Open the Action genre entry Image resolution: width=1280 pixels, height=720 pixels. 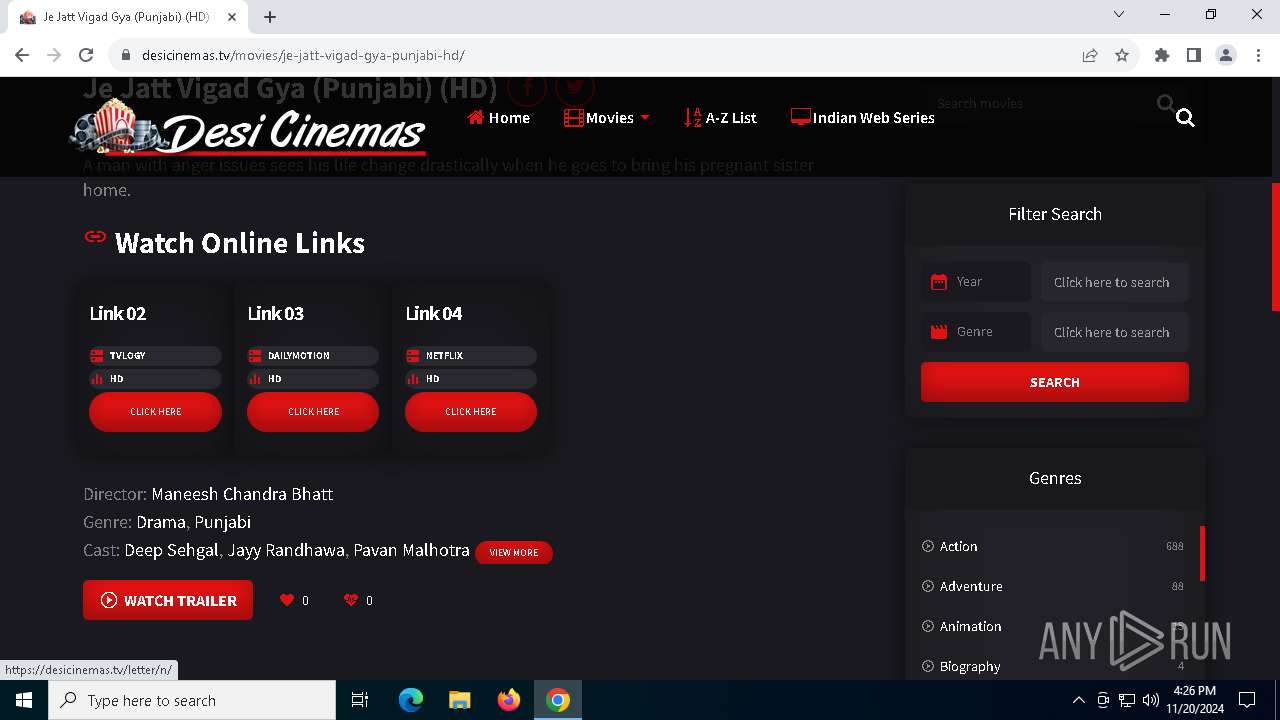pyautogui.click(x=958, y=546)
